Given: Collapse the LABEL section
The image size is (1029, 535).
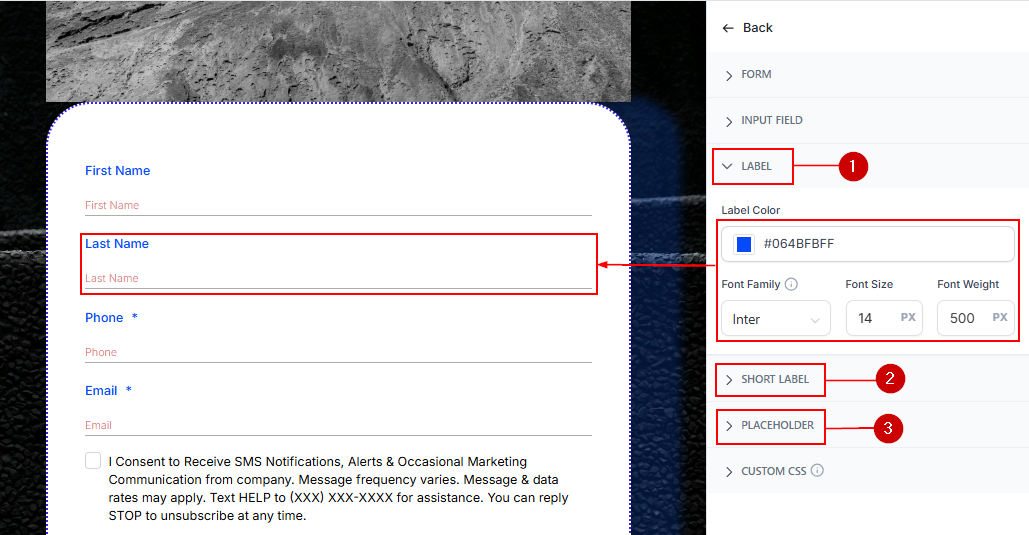Looking at the screenshot, I should click(755, 166).
